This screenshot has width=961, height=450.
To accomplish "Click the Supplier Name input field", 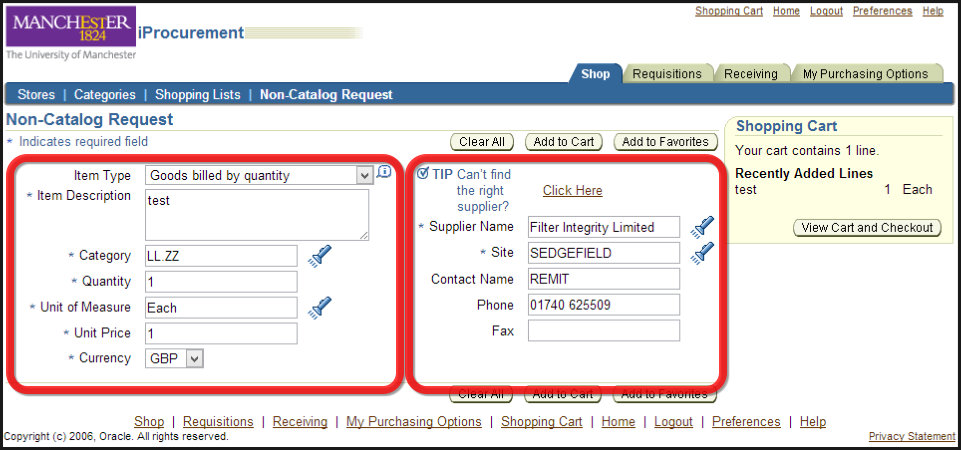I will (604, 227).
